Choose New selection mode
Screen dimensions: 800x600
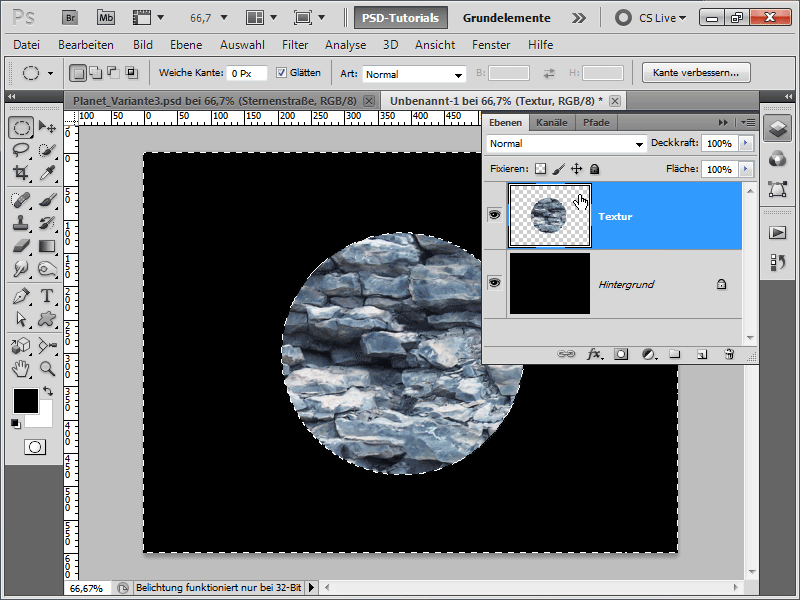point(78,73)
